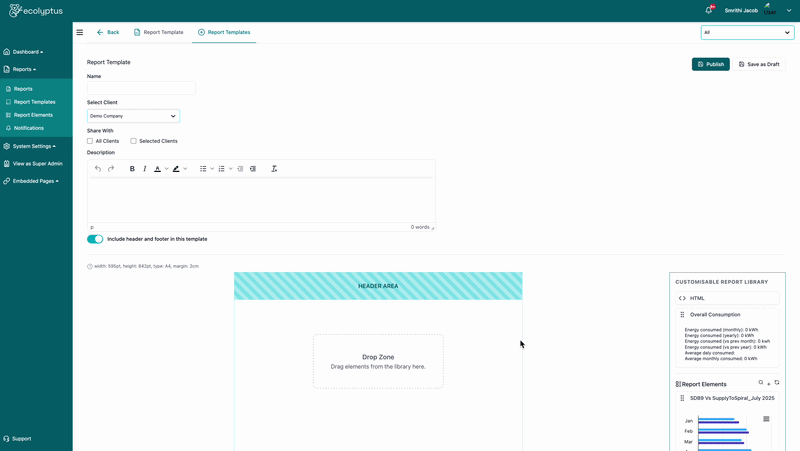Click the Smrithi Jacob user name
The image size is (800, 451).
pyautogui.click(x=741, y=10)
